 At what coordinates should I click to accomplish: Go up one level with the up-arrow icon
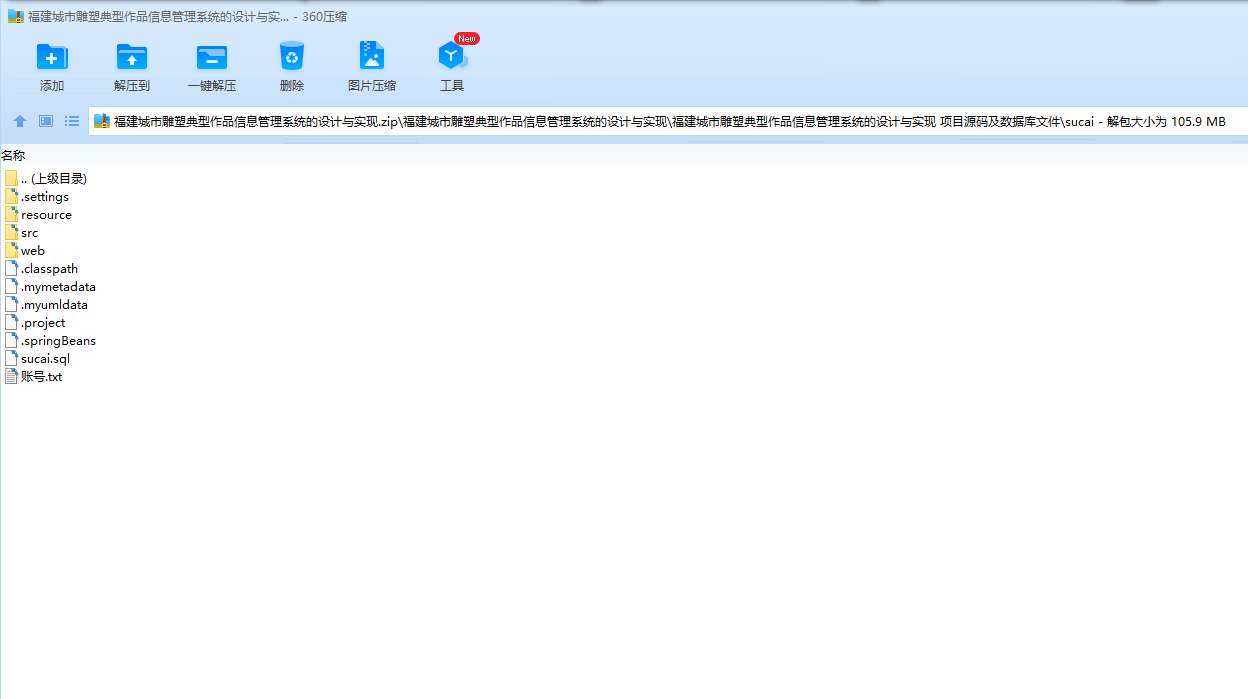(x=20, y=121)
